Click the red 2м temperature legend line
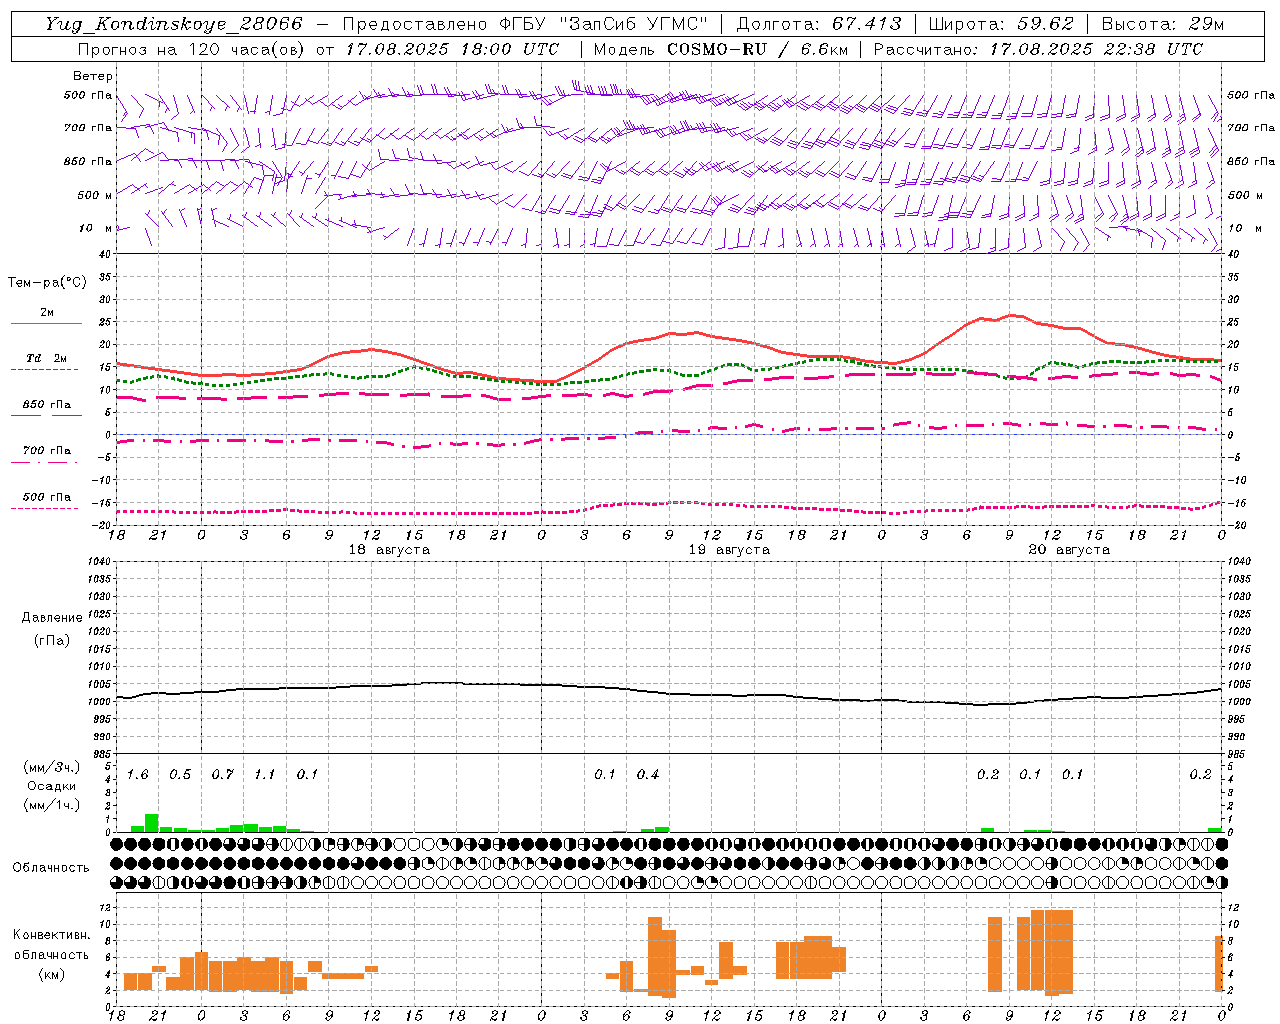The image size is (1280, 1024). click(46, 323)
